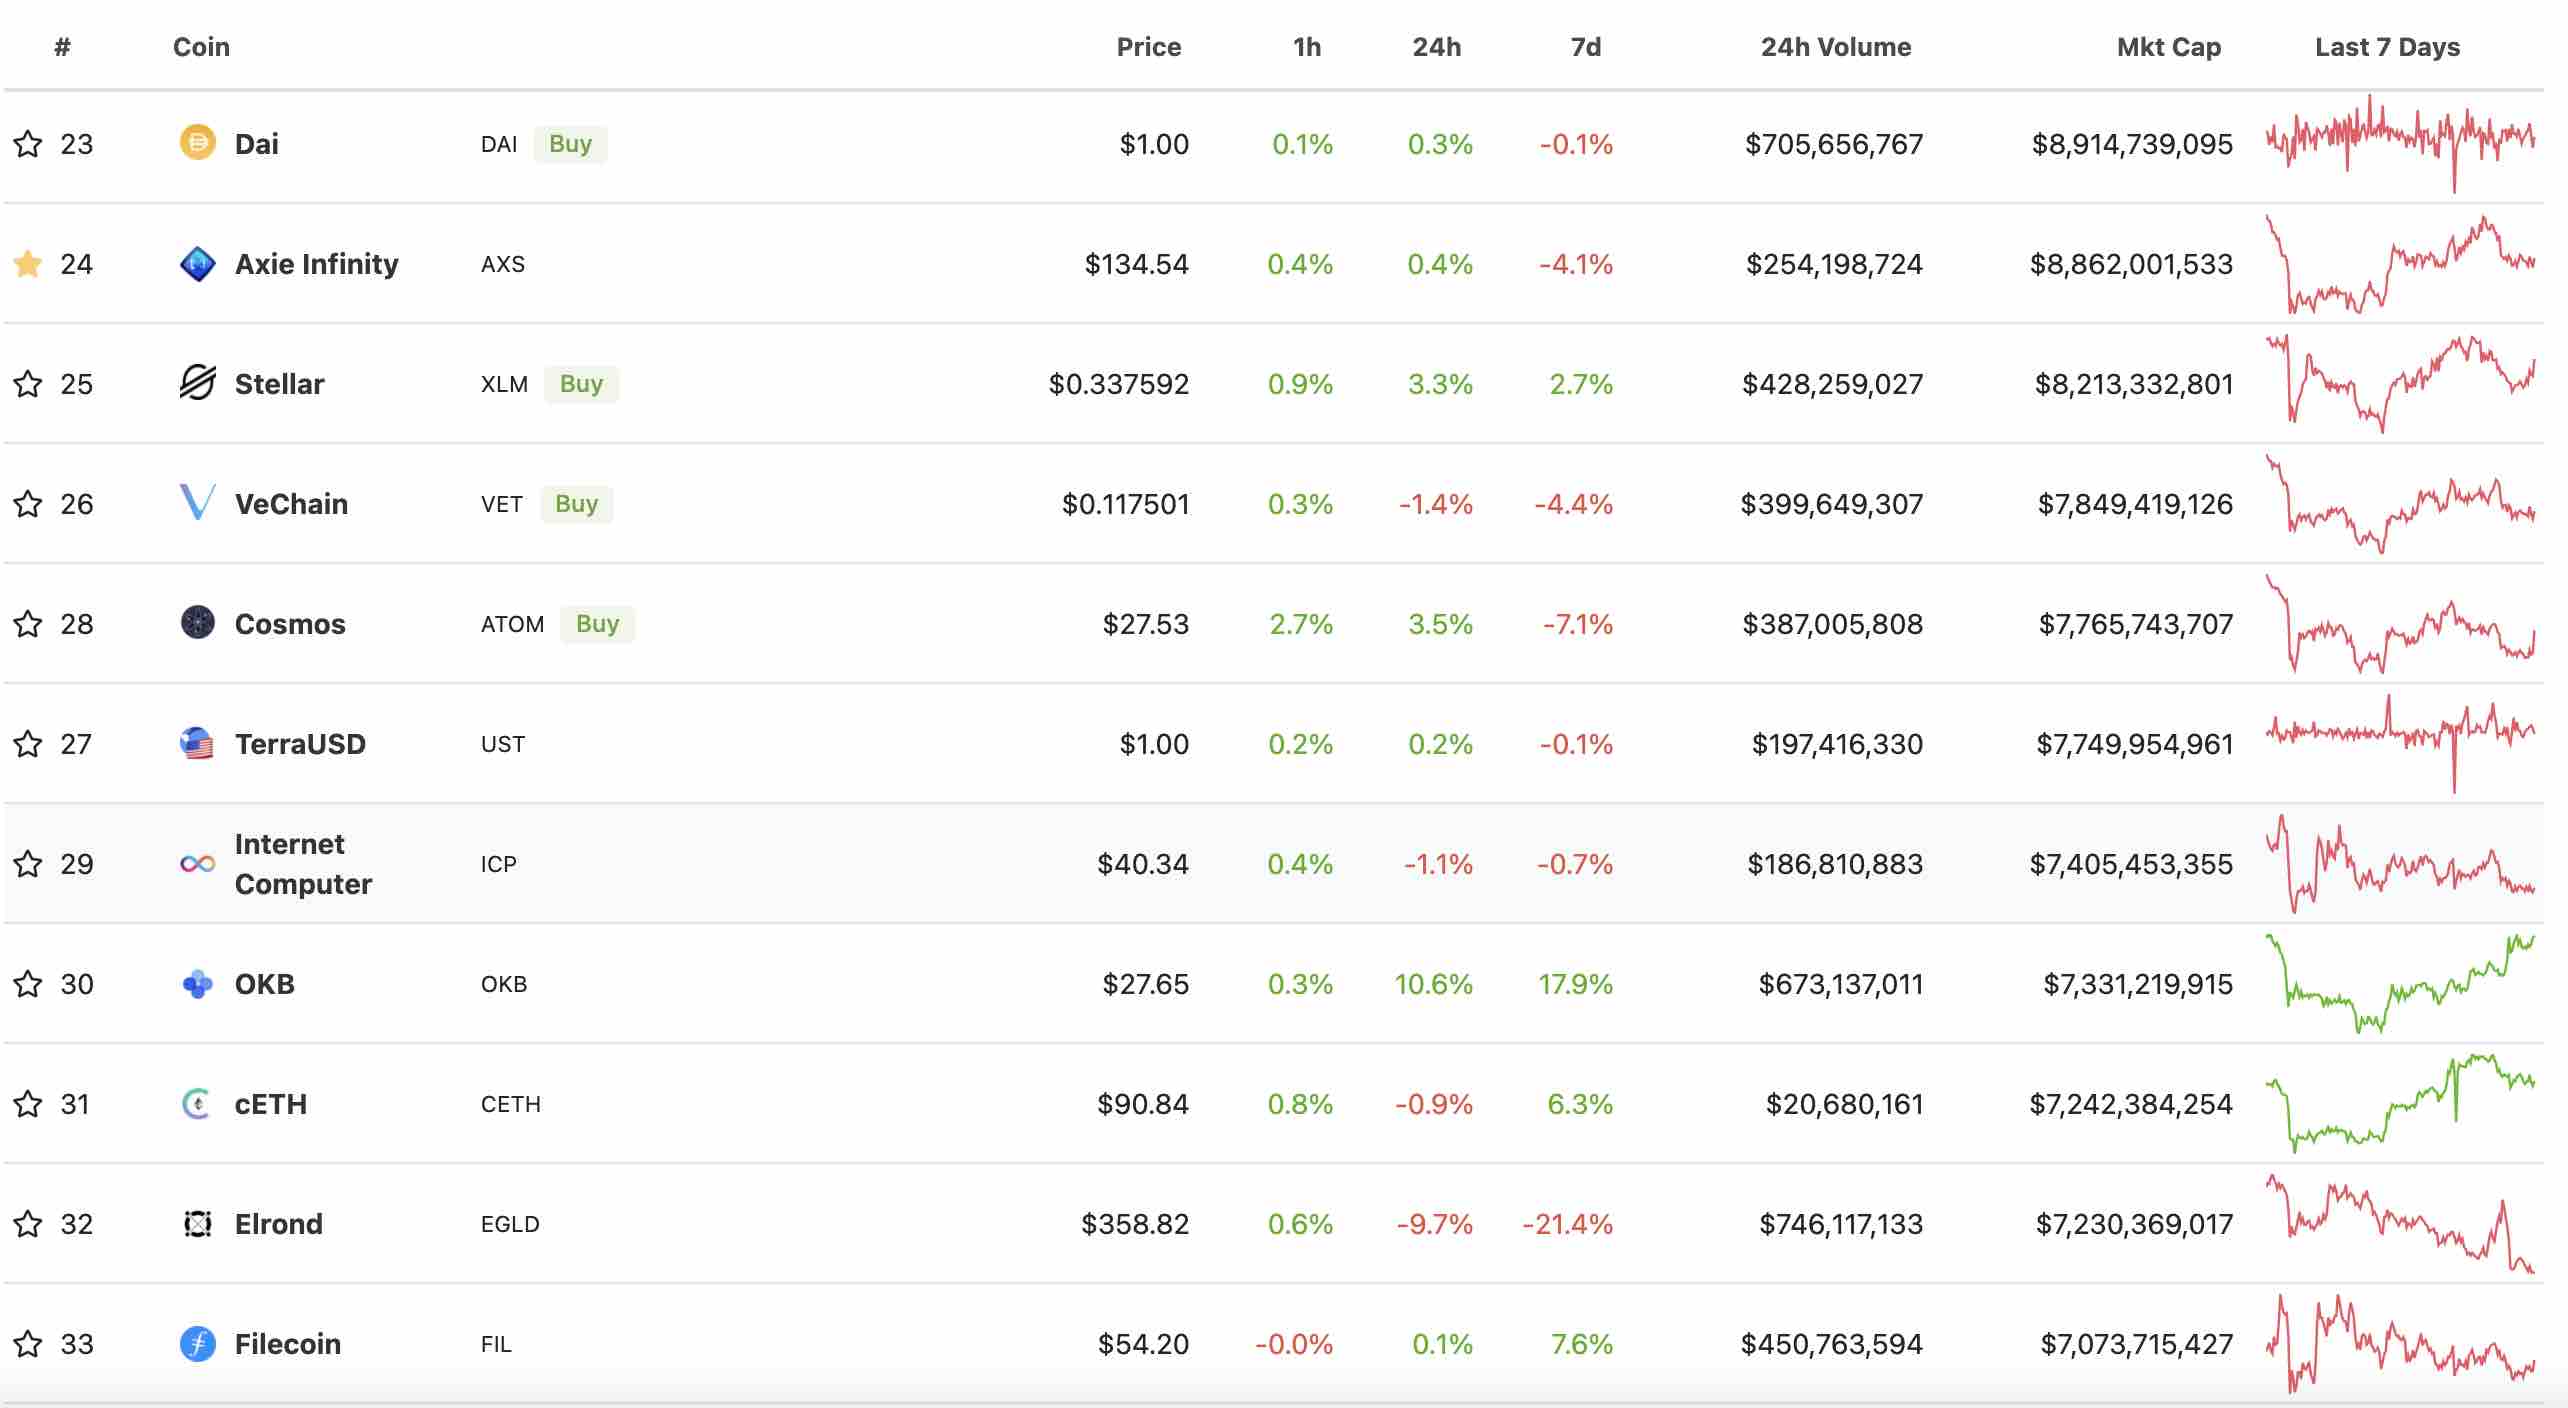Viewport: 2568px width, 1408px height.
Task: Sort by 7d change column header
Action: click(x=1586, y=47)
